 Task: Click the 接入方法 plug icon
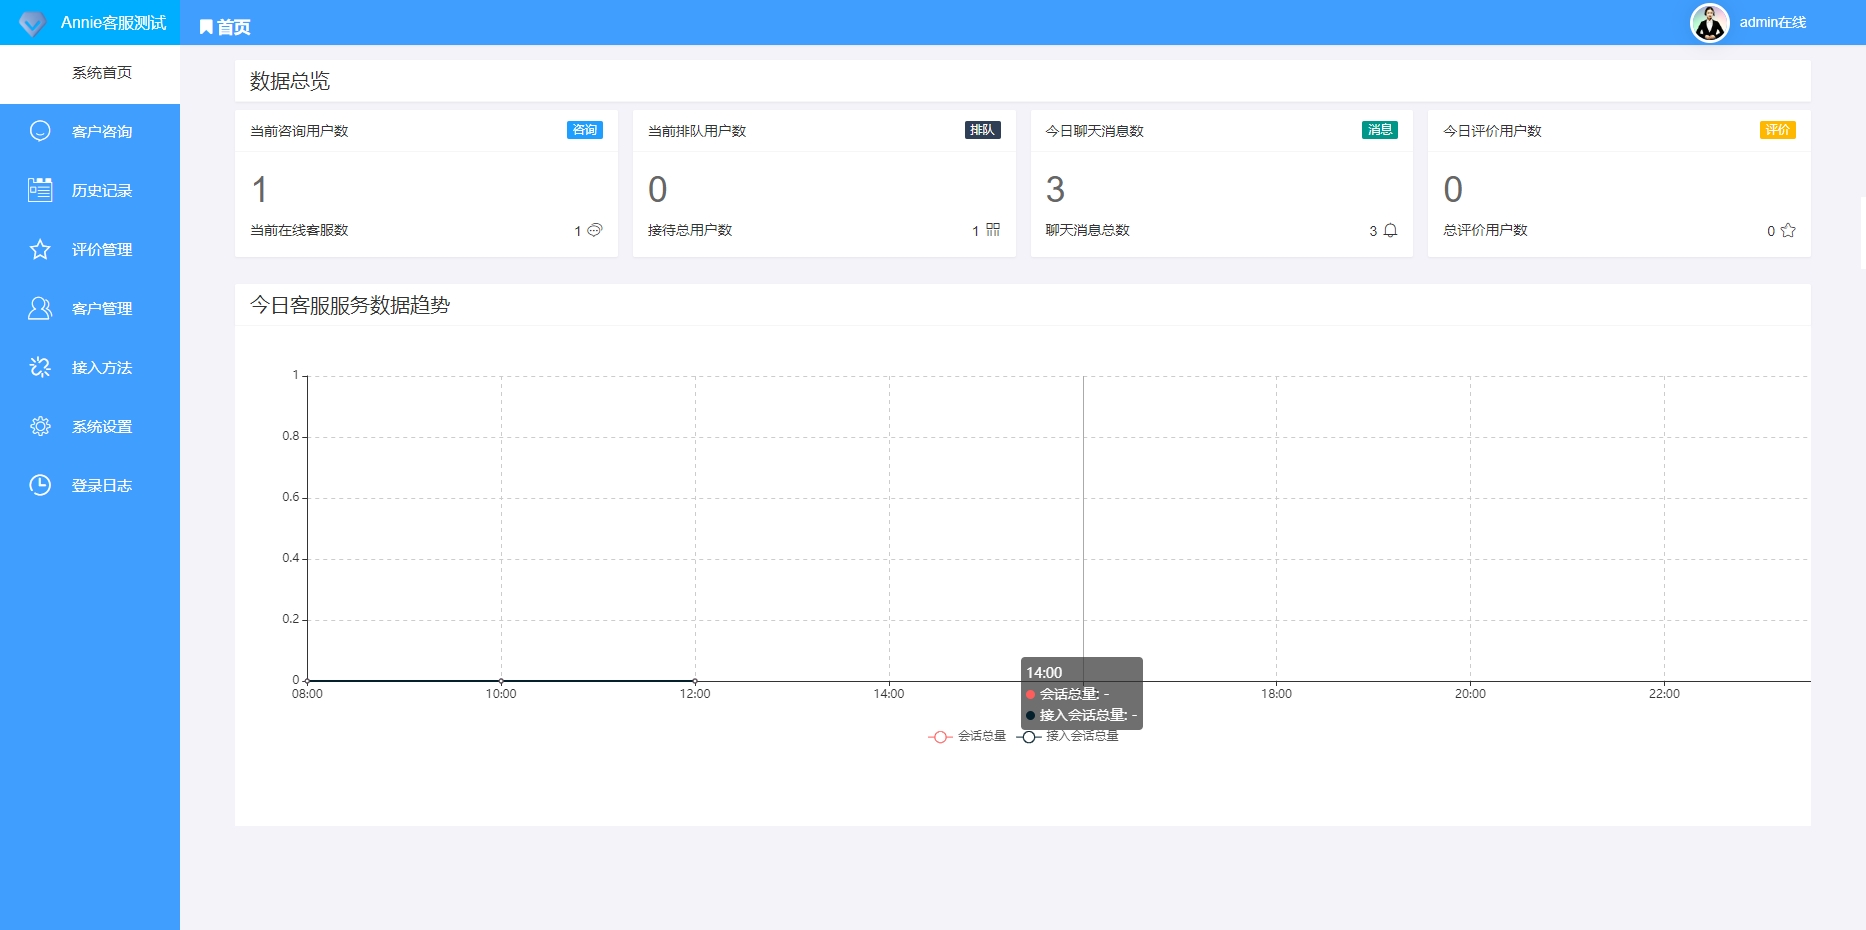[40, 367]
